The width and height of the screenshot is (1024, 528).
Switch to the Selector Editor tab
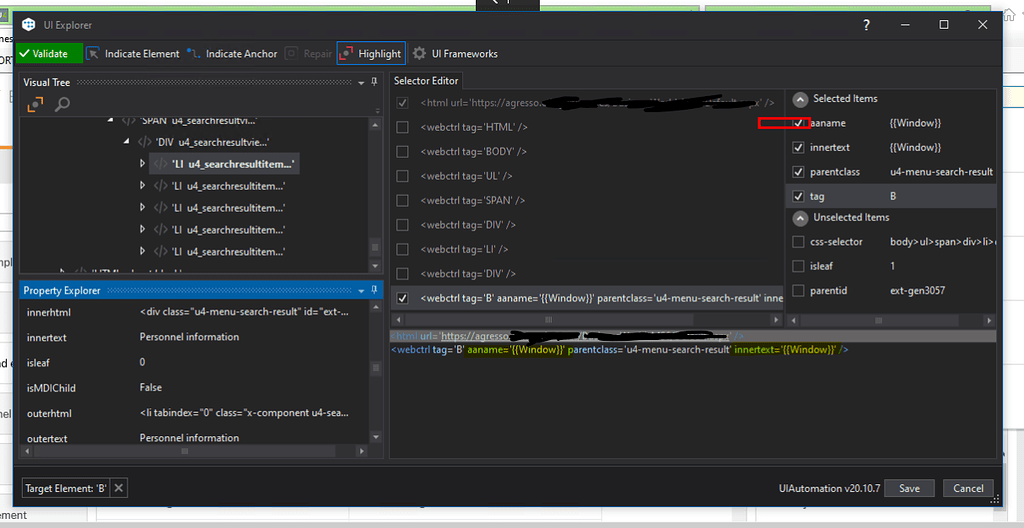click(426, 80)
